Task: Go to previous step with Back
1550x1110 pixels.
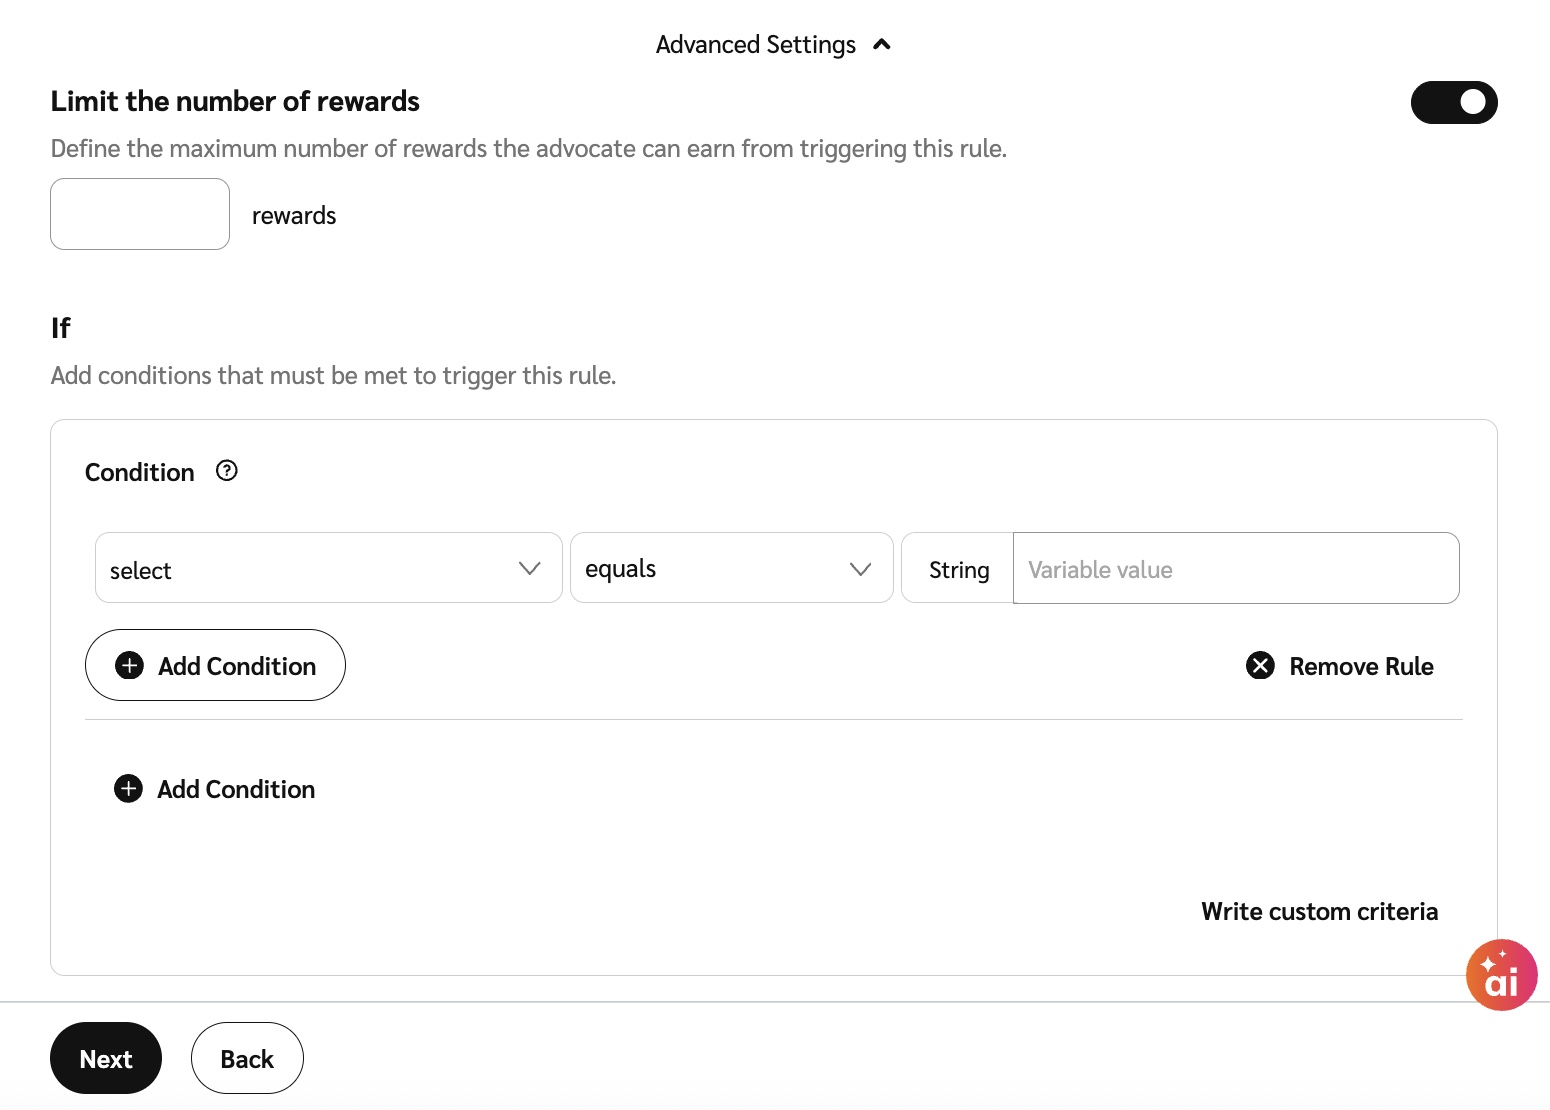Action: pos(247,1058)
